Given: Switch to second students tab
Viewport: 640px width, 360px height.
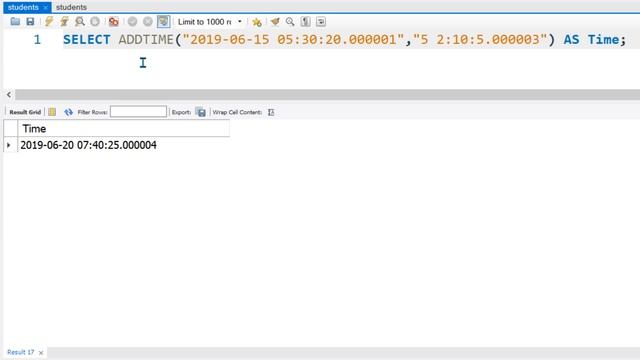Looking at the screenshot, I should (x=71, y=7).
